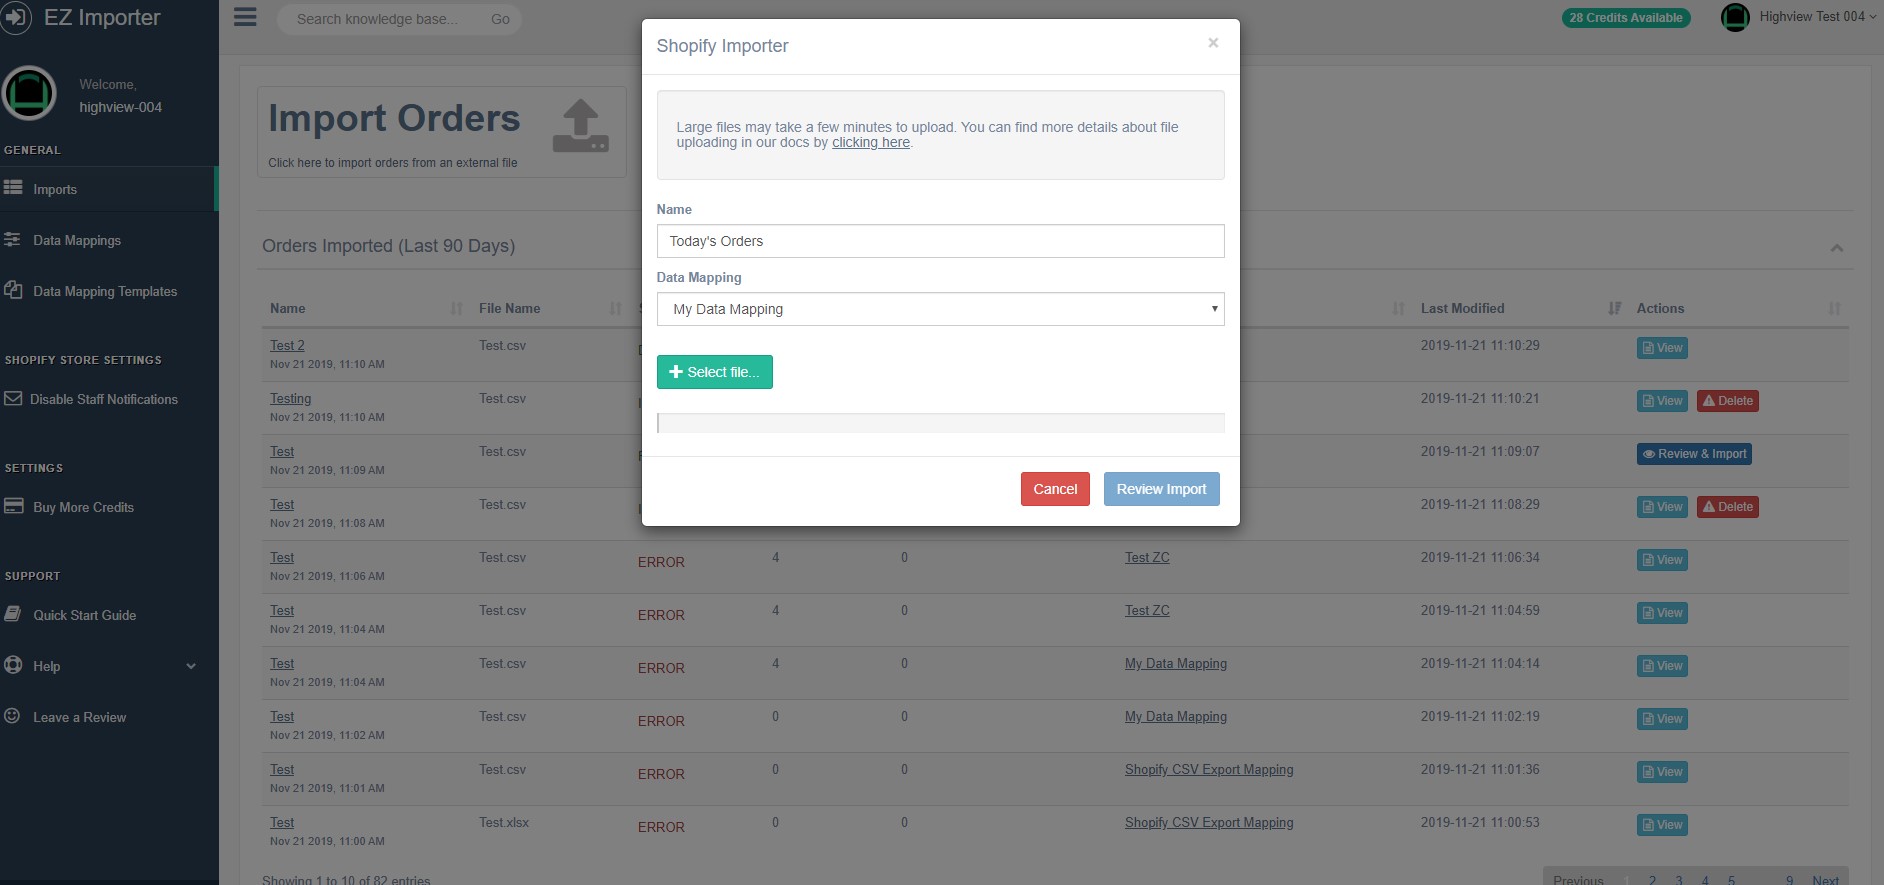
Task: Open Buy More Credits page
Action: click(83, 508)
